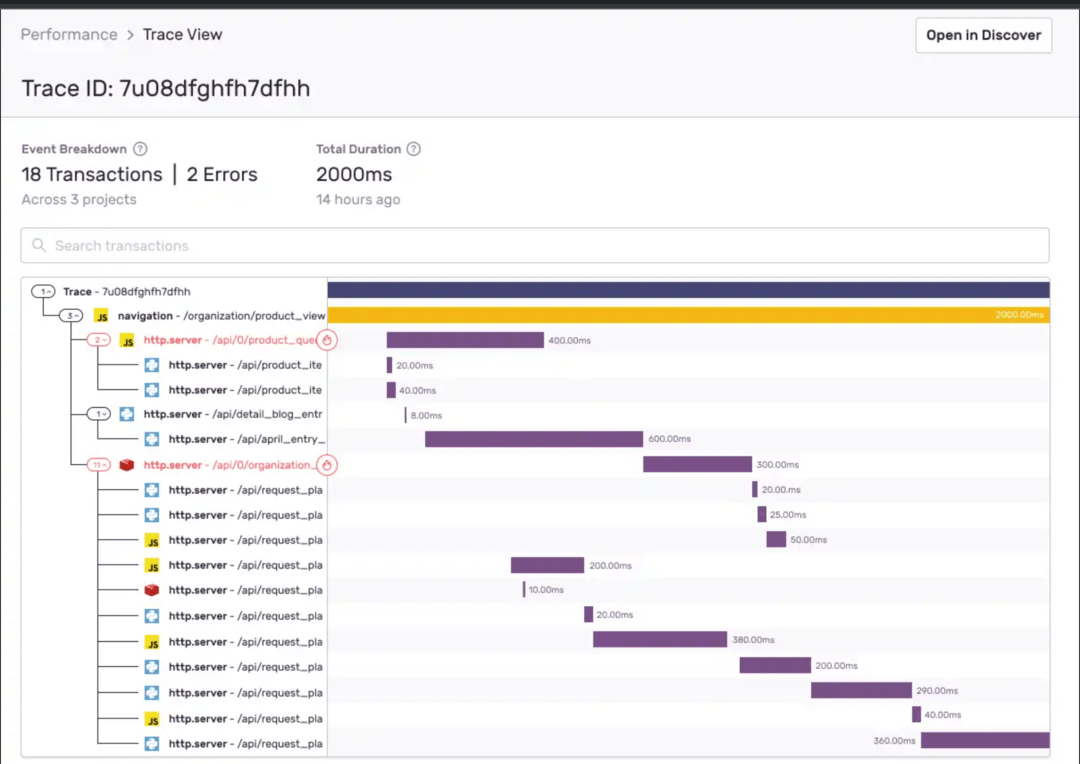
Task: Click the magnifier icon in the search box
Action: pos(39,245)
